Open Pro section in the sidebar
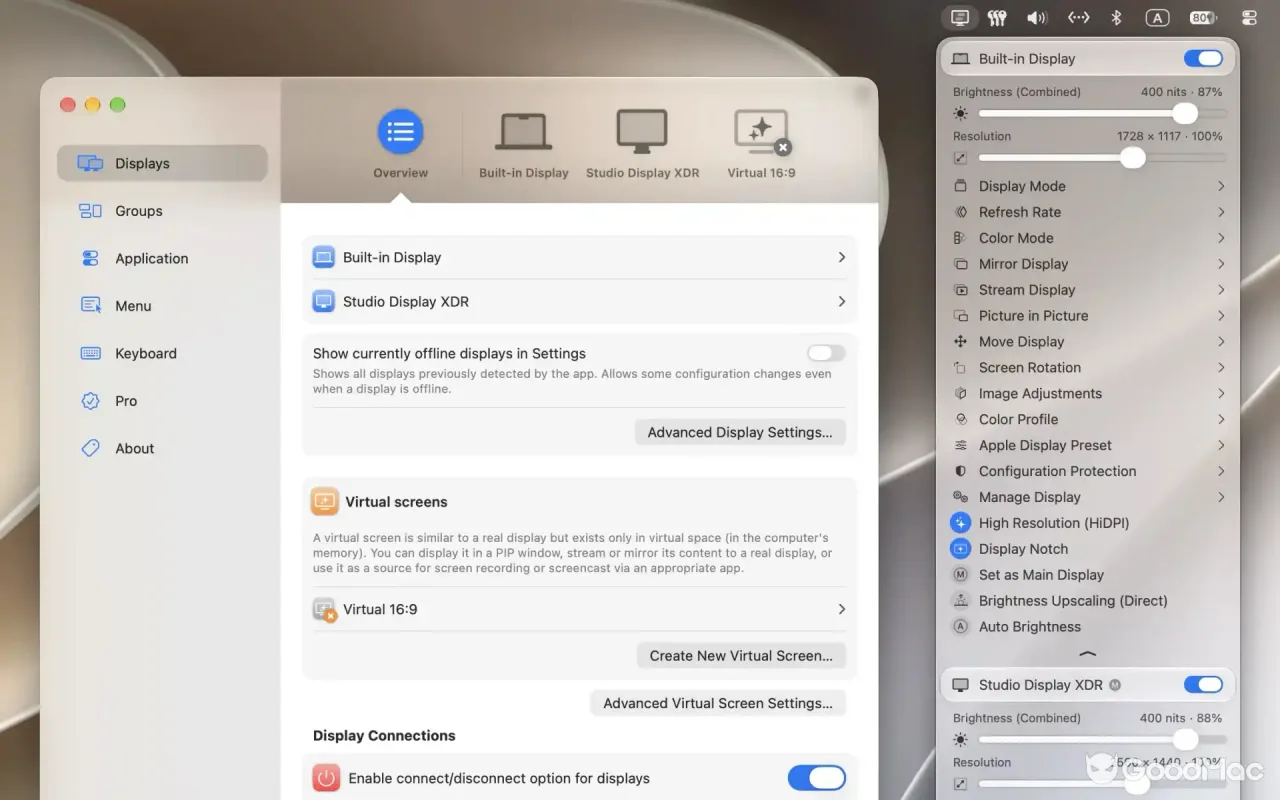Image resolution: width=1280 pixels, height=800 pixels. [162, 401]
